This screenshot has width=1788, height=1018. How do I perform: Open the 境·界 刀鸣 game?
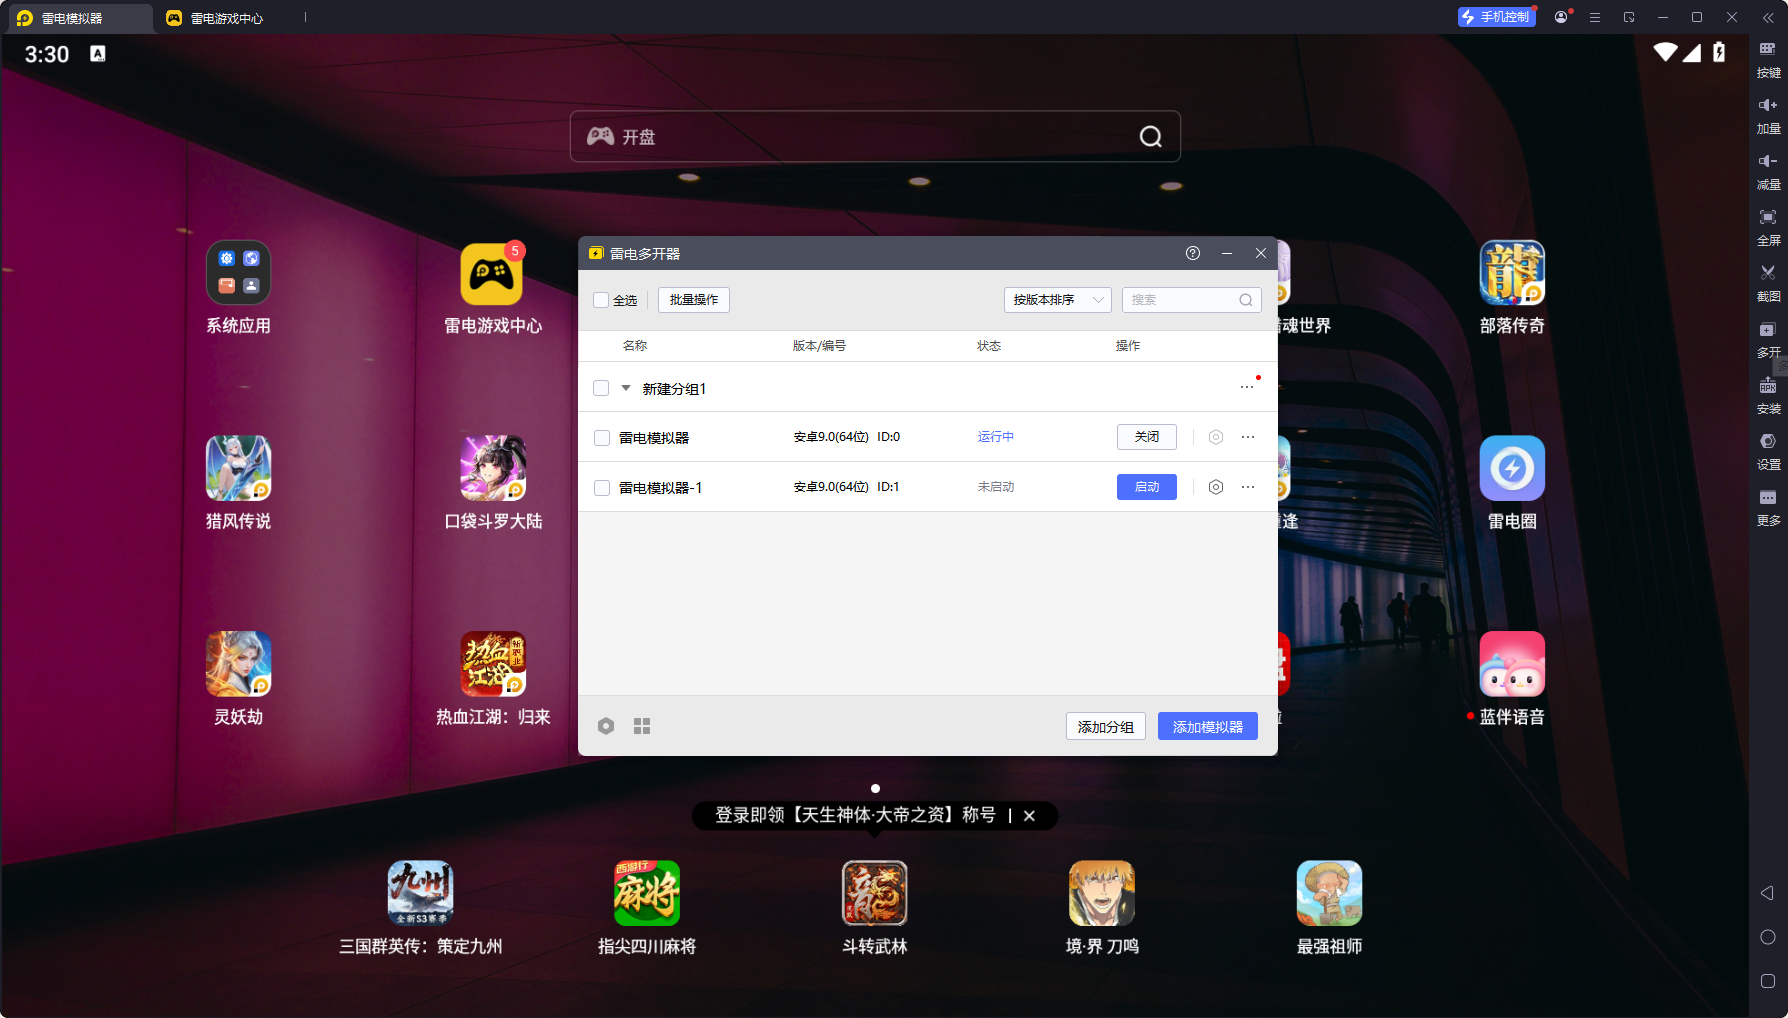click(1102, 893)
